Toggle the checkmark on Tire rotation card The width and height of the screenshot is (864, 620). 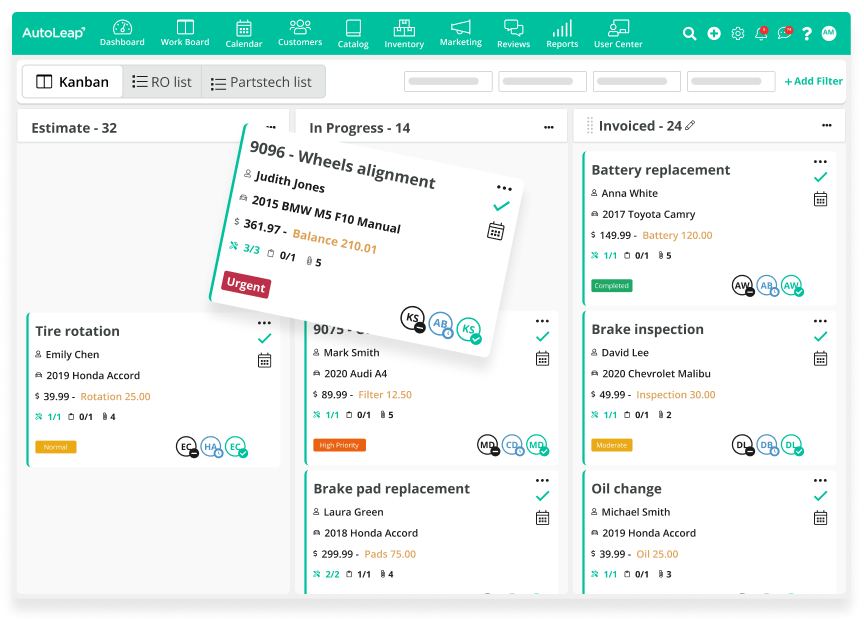pyautogui.click(x=264, y=339)
